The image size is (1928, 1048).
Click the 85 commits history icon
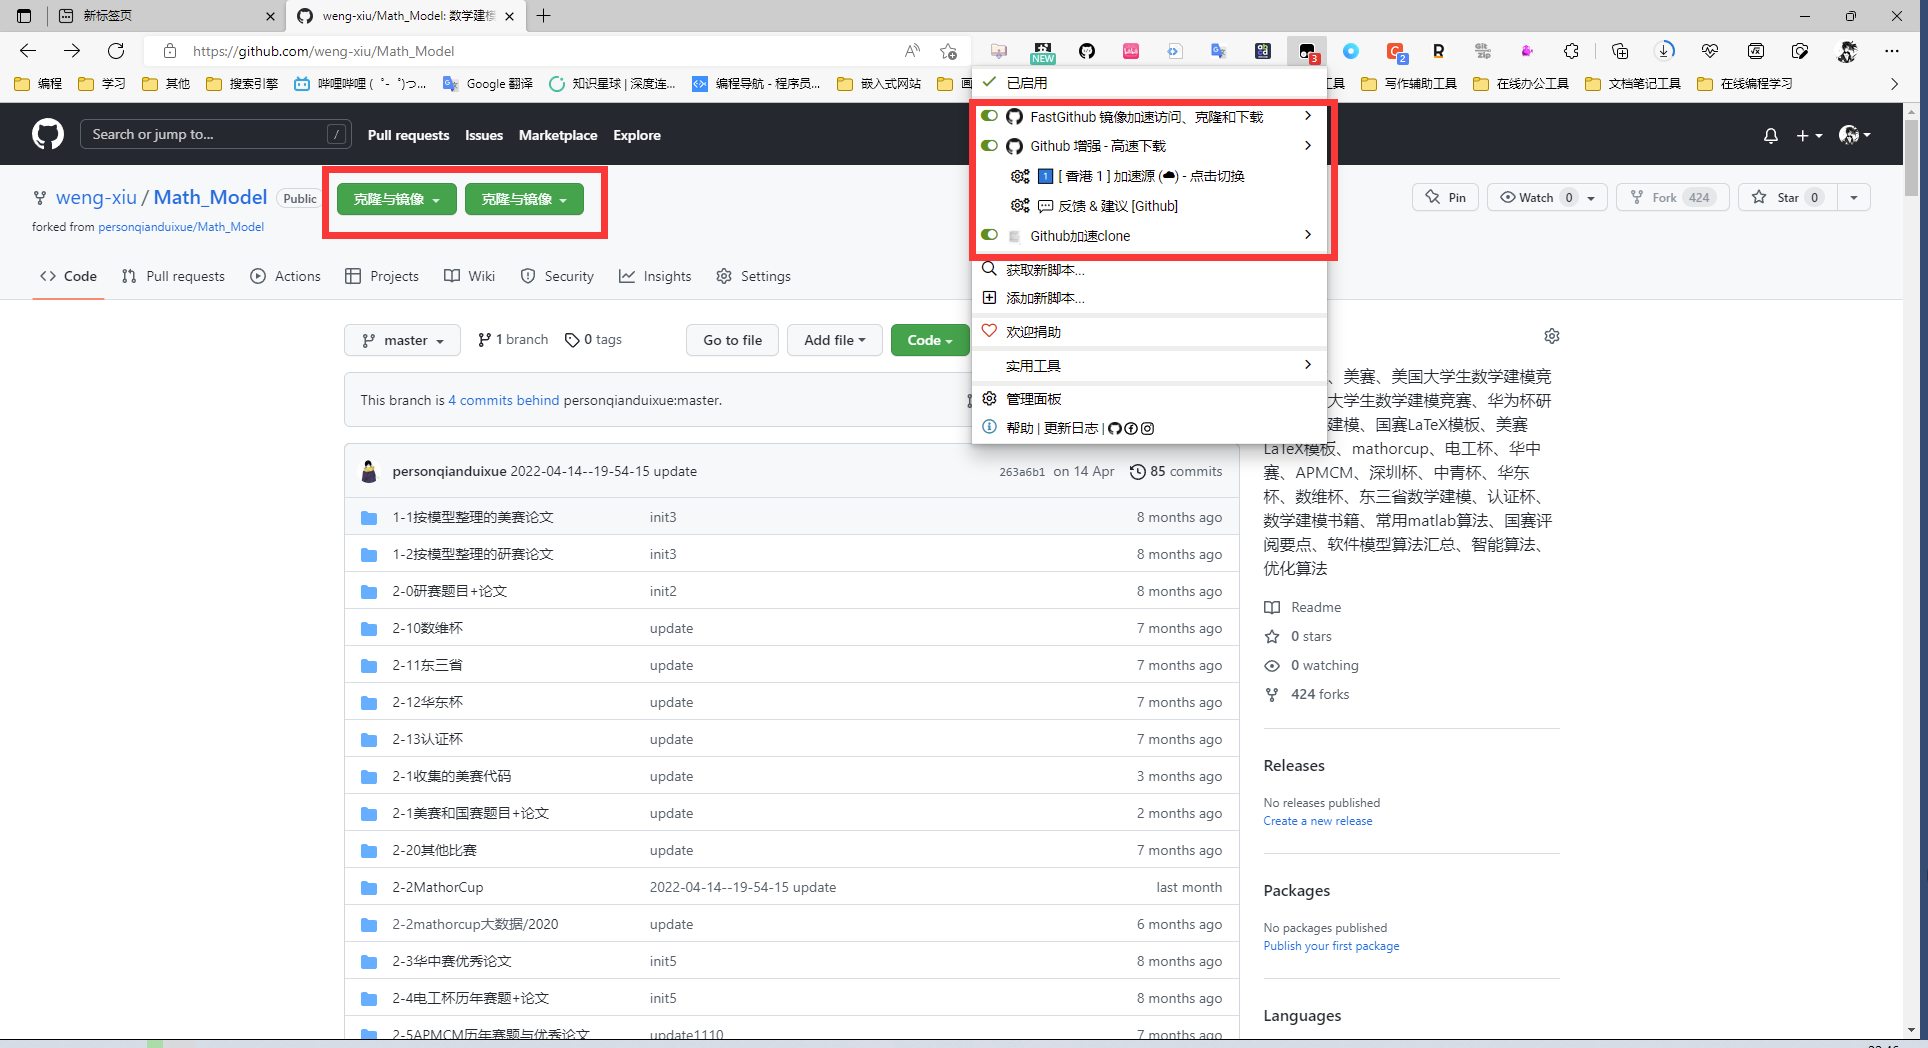(1137, 472)
